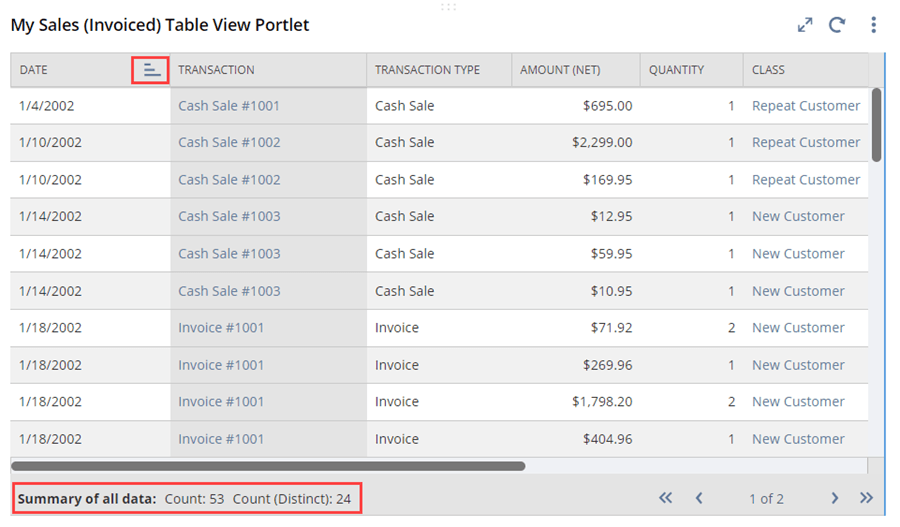Open Cash Sale #1002 link for $169.95
The height and width of the screenshot is (527, 900).
click(x=229, y=180)
